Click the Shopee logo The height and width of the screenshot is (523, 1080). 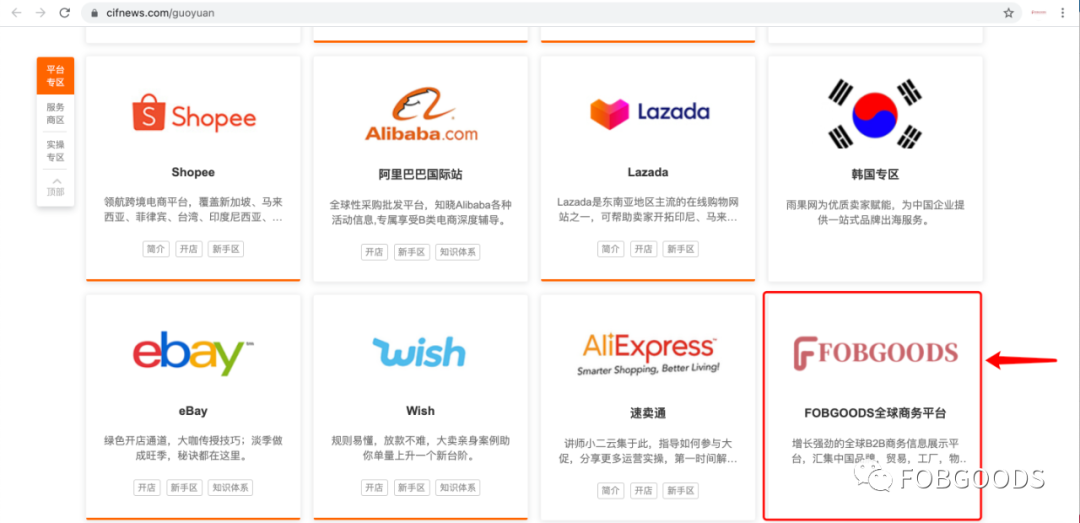pyautogui.click(x=194, y=114)
